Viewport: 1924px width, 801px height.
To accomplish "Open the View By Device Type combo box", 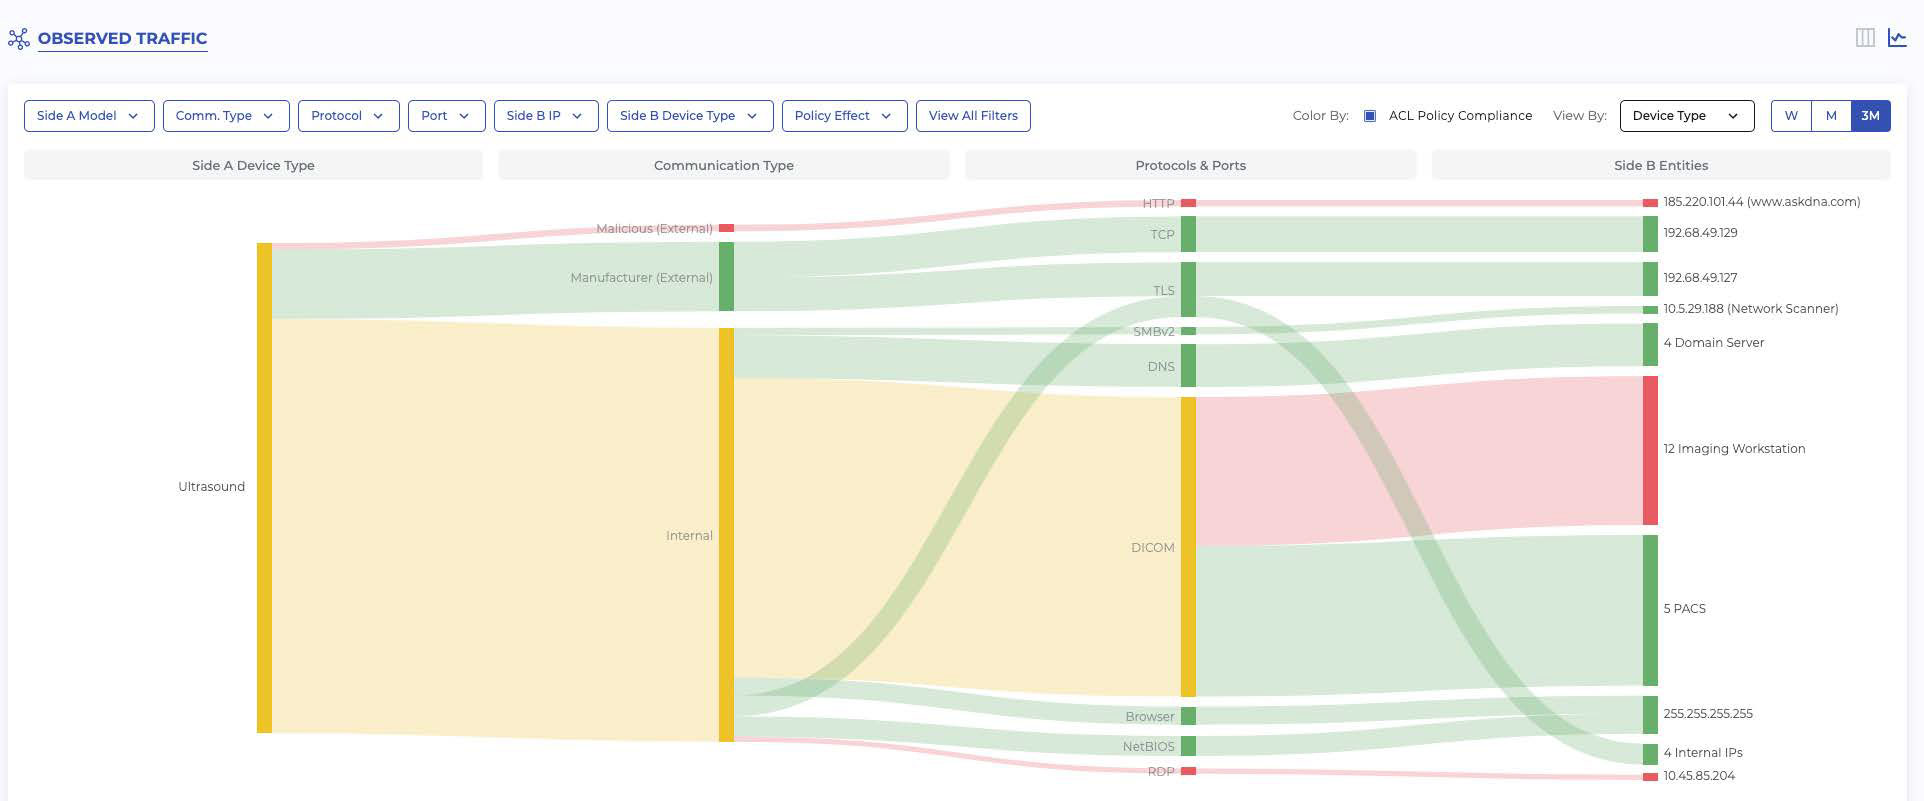I will click(1687, 116).
